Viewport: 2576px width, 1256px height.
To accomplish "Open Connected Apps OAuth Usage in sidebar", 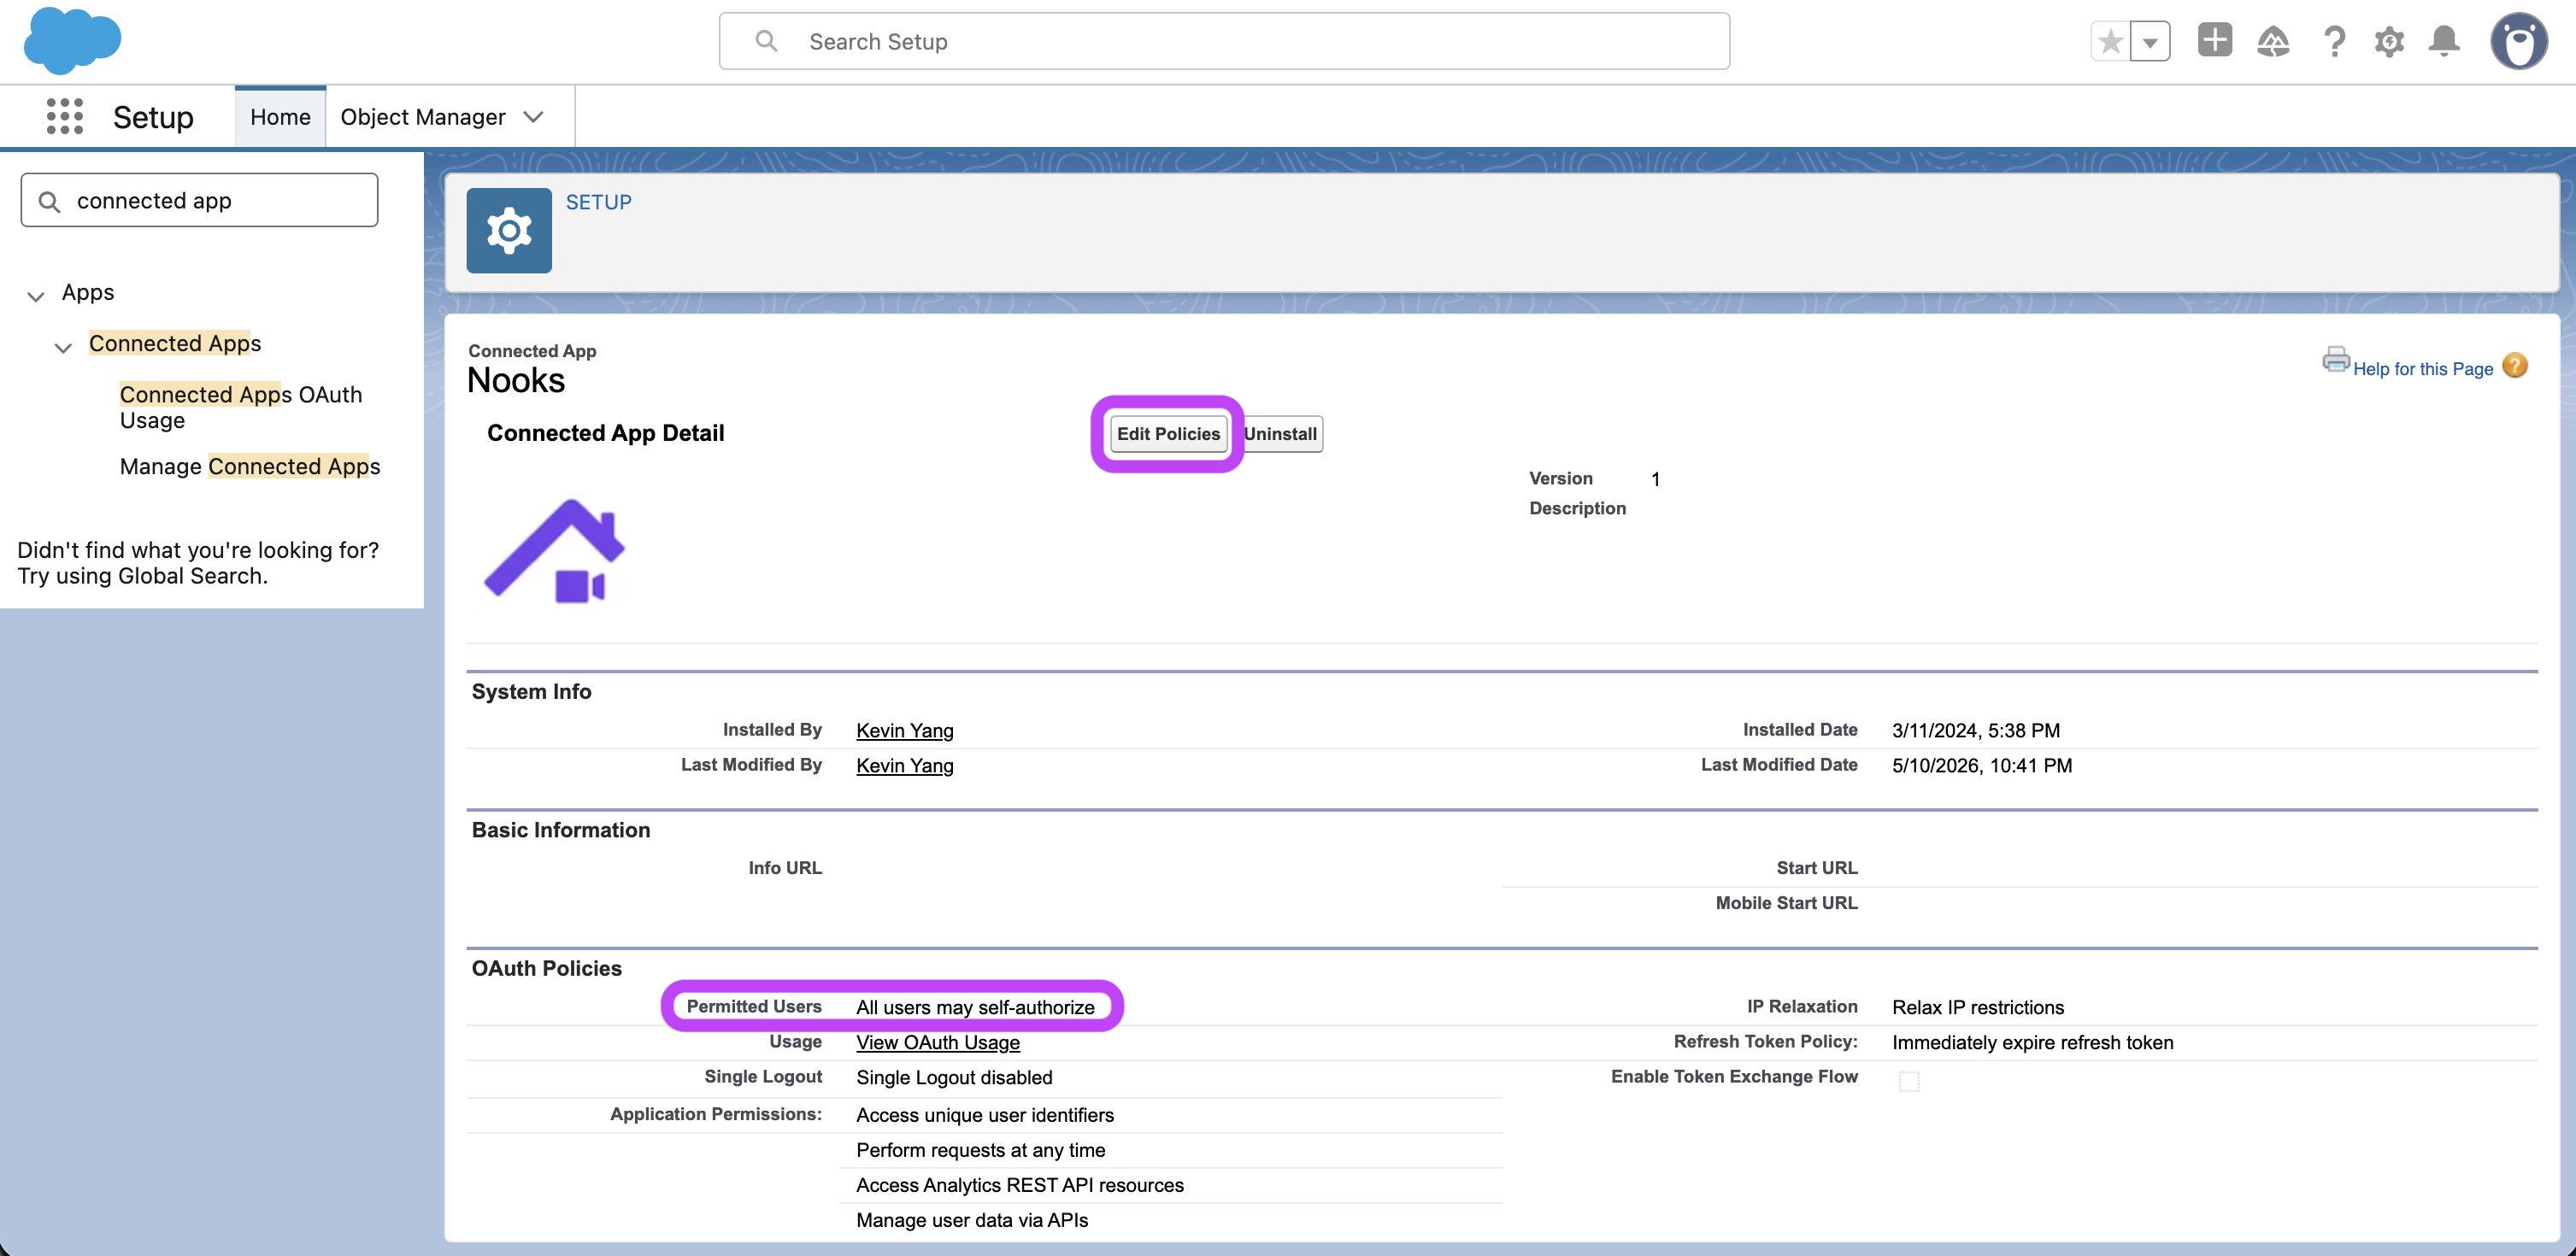I will 241,408.
